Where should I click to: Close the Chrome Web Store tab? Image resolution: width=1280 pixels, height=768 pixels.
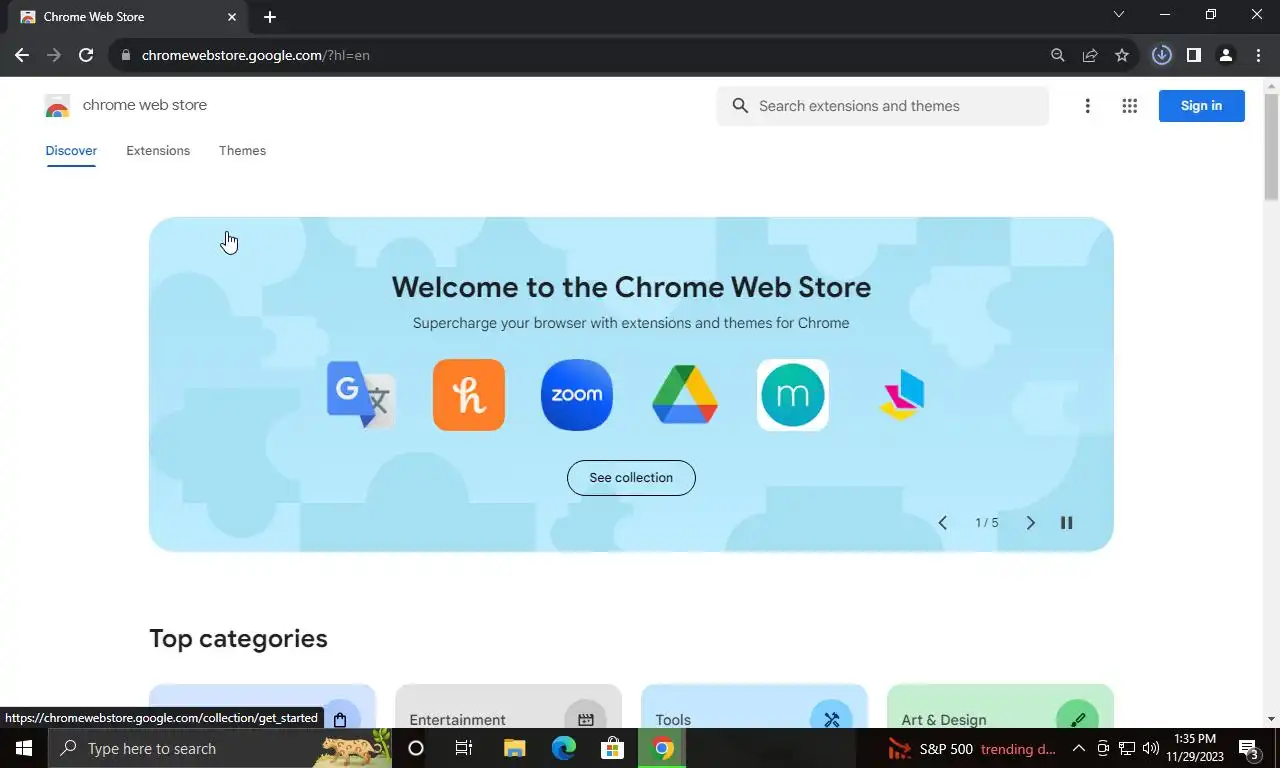tap(232, 17)
